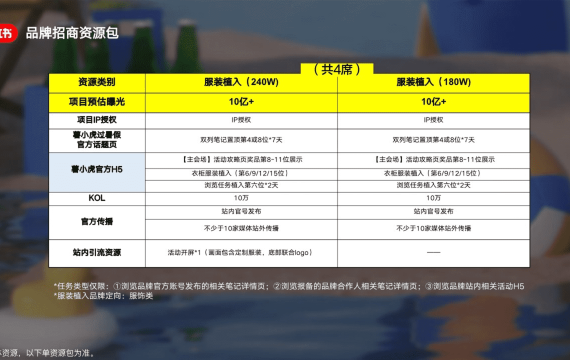The height and width of the screenshot is (360, 570).
Task: Click the yellow (共4席) label
Action: pyautogui.click(x=337, y=69)
